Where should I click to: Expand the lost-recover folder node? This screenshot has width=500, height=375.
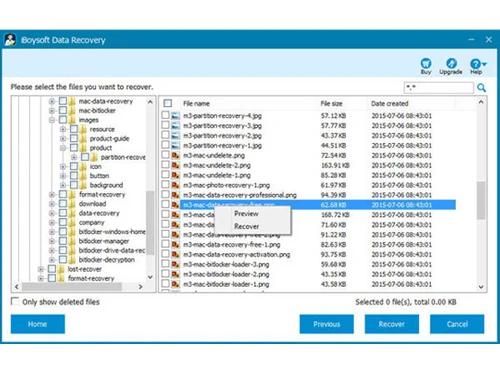(41, 269)
